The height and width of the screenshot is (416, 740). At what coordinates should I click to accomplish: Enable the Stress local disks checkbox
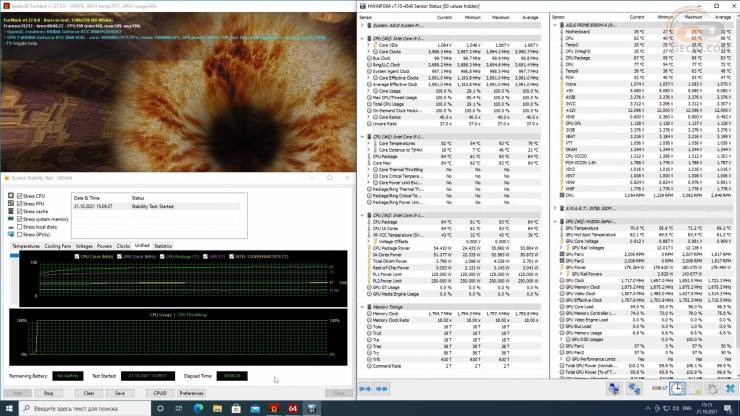tap(19, 227)
